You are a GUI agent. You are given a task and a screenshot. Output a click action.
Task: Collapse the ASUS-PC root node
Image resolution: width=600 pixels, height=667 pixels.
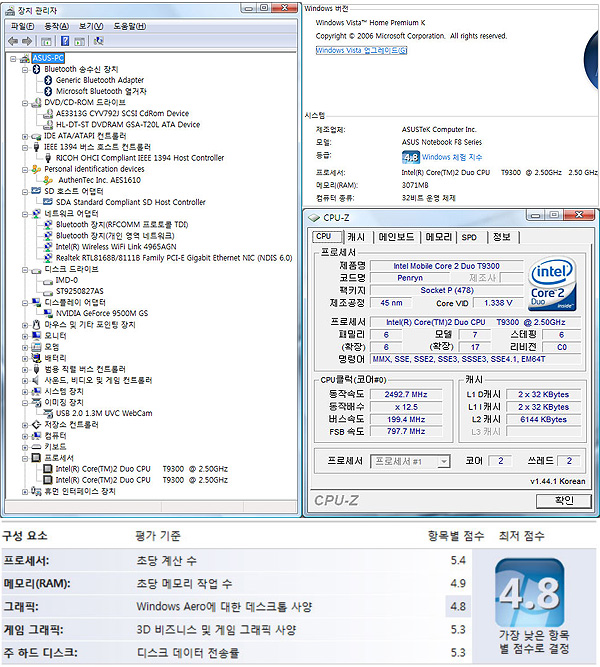(13, 59)
